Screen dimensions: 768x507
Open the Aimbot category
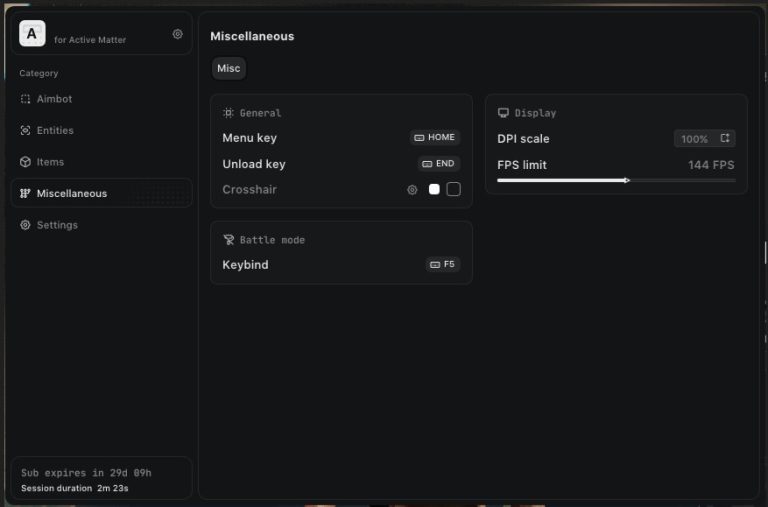tap(54, 99)
